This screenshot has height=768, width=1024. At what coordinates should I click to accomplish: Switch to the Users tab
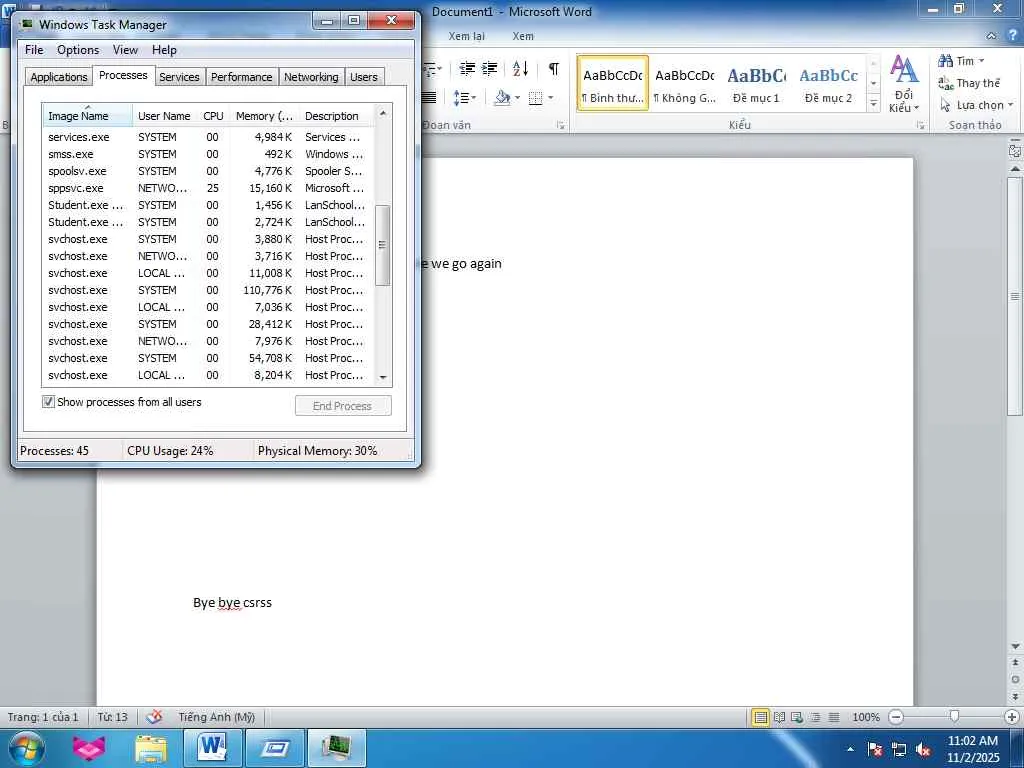point(364,76)
